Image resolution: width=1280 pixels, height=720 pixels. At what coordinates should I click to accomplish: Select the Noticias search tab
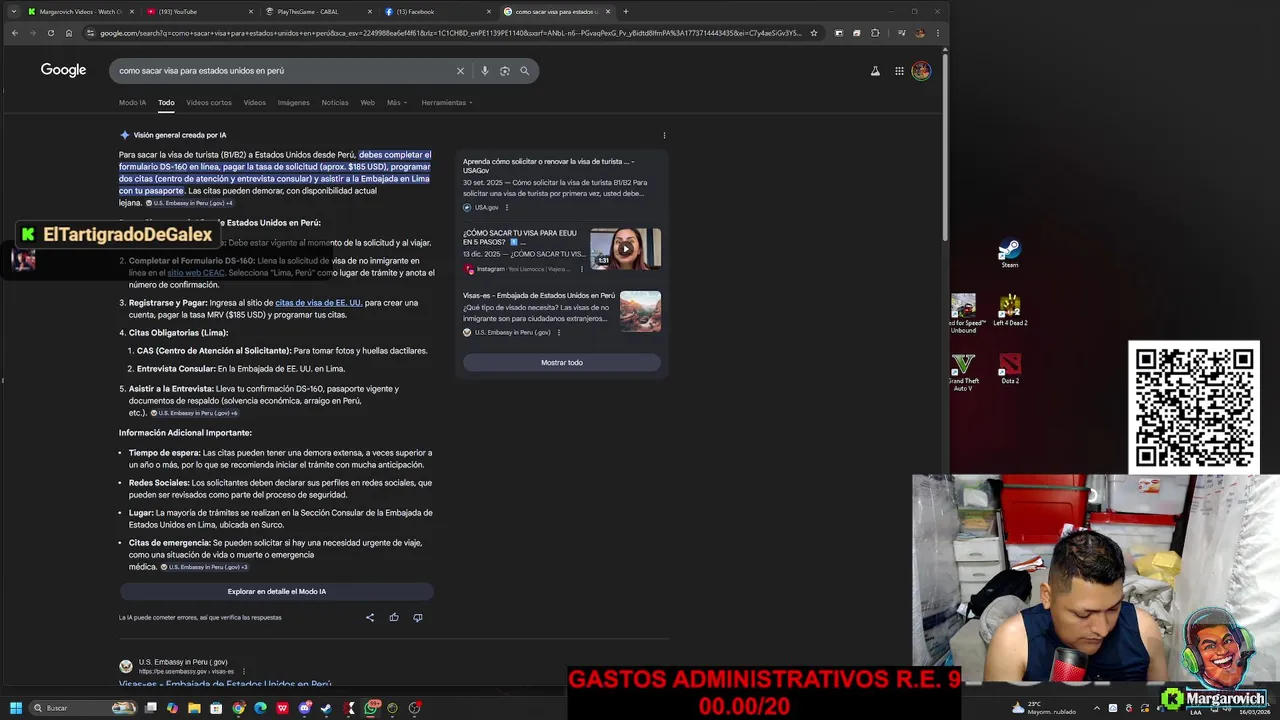click(335, 103)
